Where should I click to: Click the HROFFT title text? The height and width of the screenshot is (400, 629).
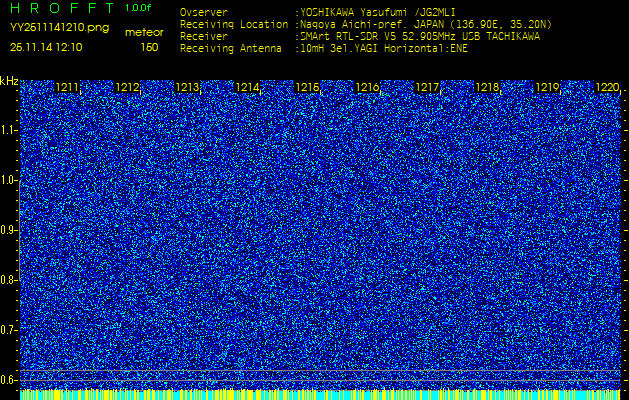tap(63, 8)
